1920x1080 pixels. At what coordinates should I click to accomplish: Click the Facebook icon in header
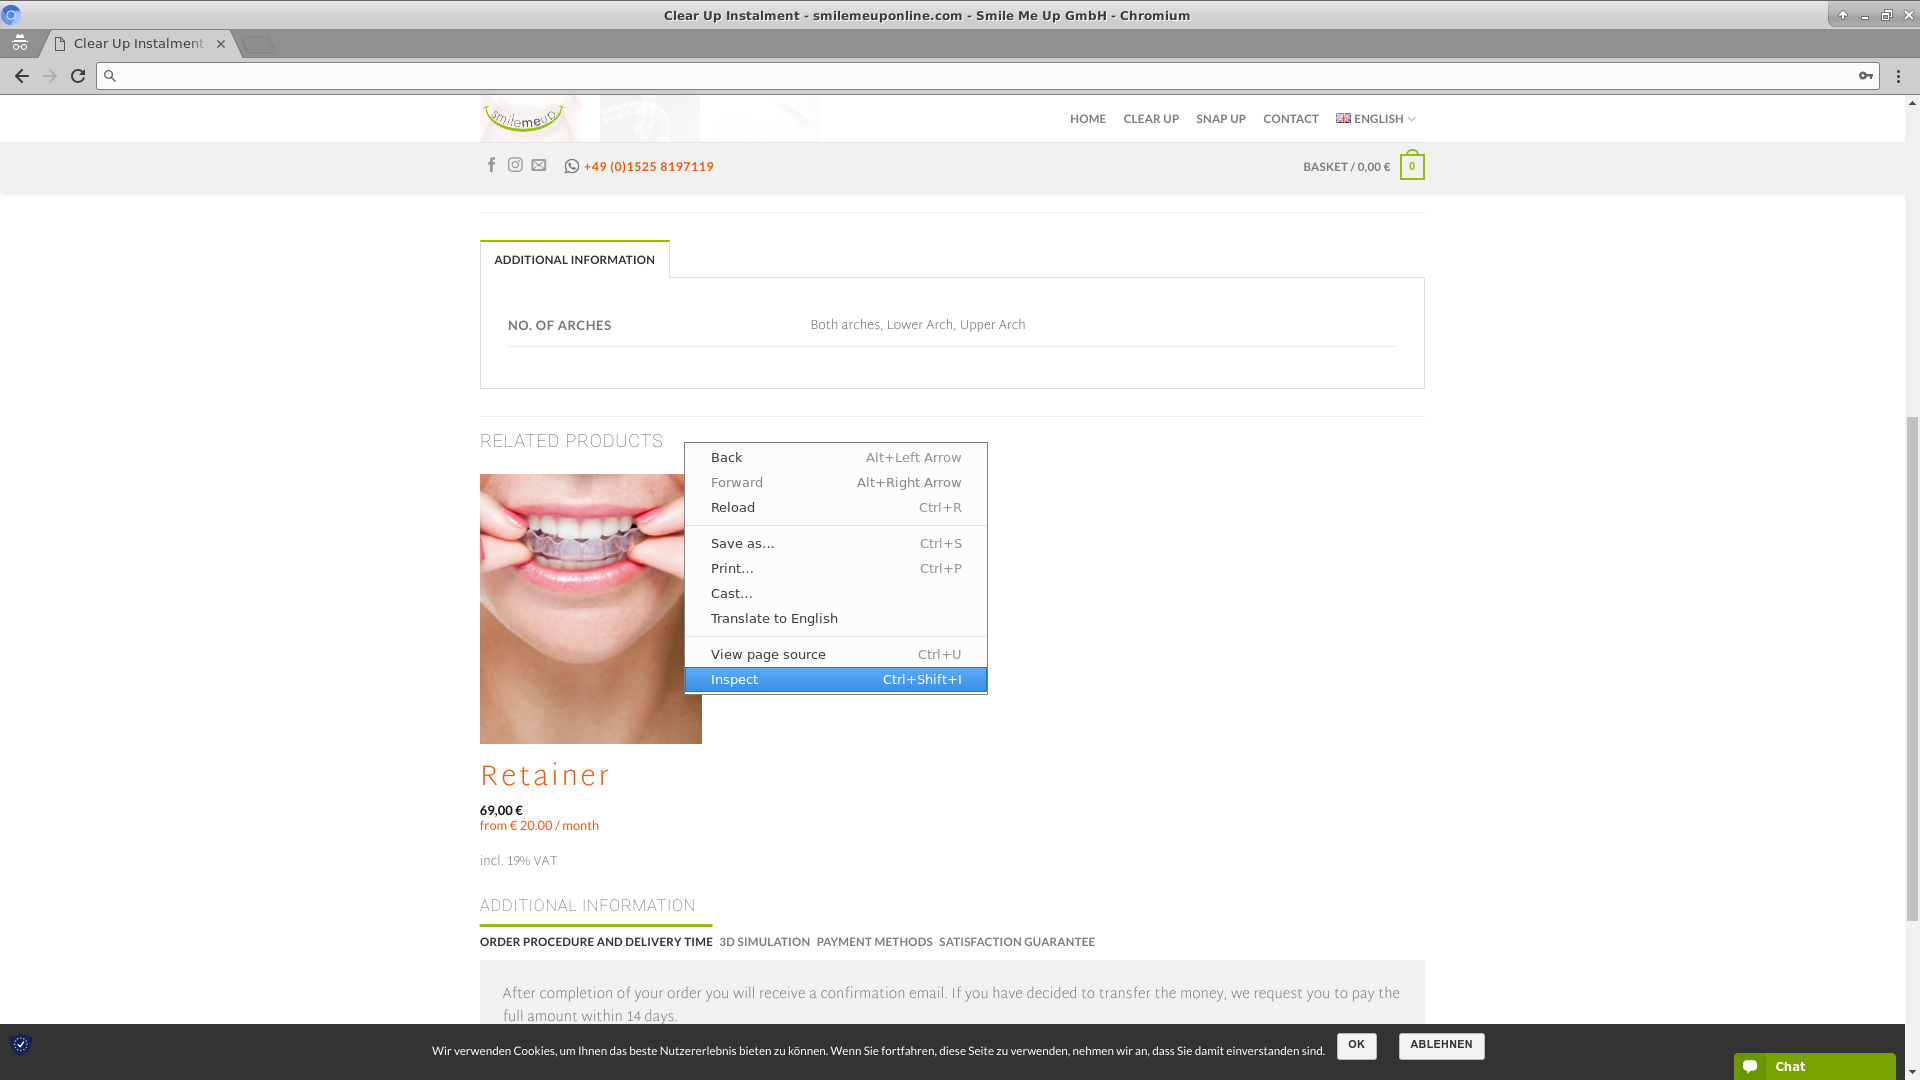491,165
